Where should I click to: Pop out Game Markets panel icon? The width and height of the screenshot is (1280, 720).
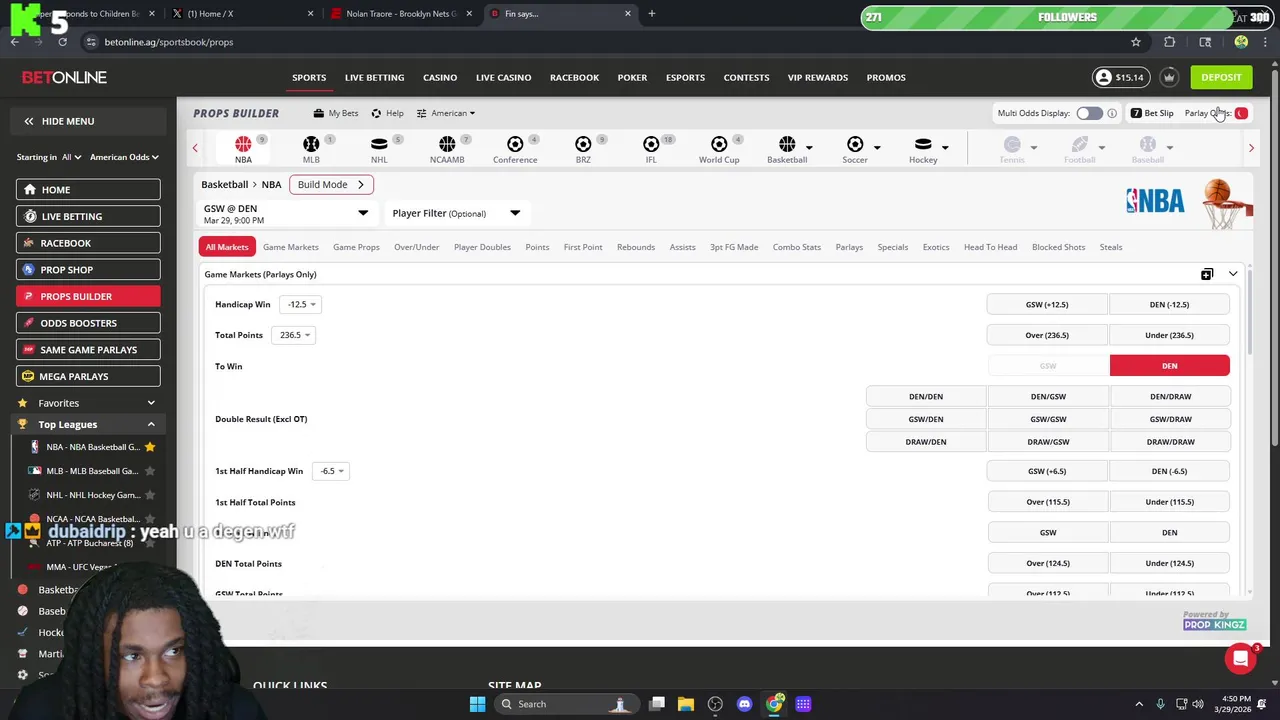point(1207,274)
